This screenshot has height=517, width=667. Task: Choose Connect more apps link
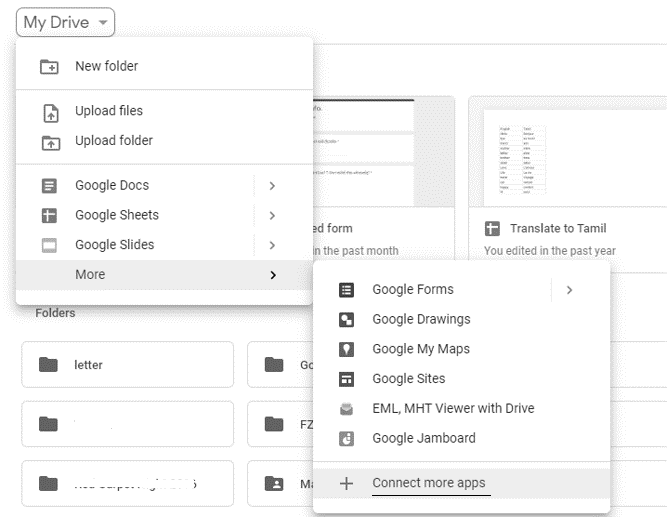point(429,483)
